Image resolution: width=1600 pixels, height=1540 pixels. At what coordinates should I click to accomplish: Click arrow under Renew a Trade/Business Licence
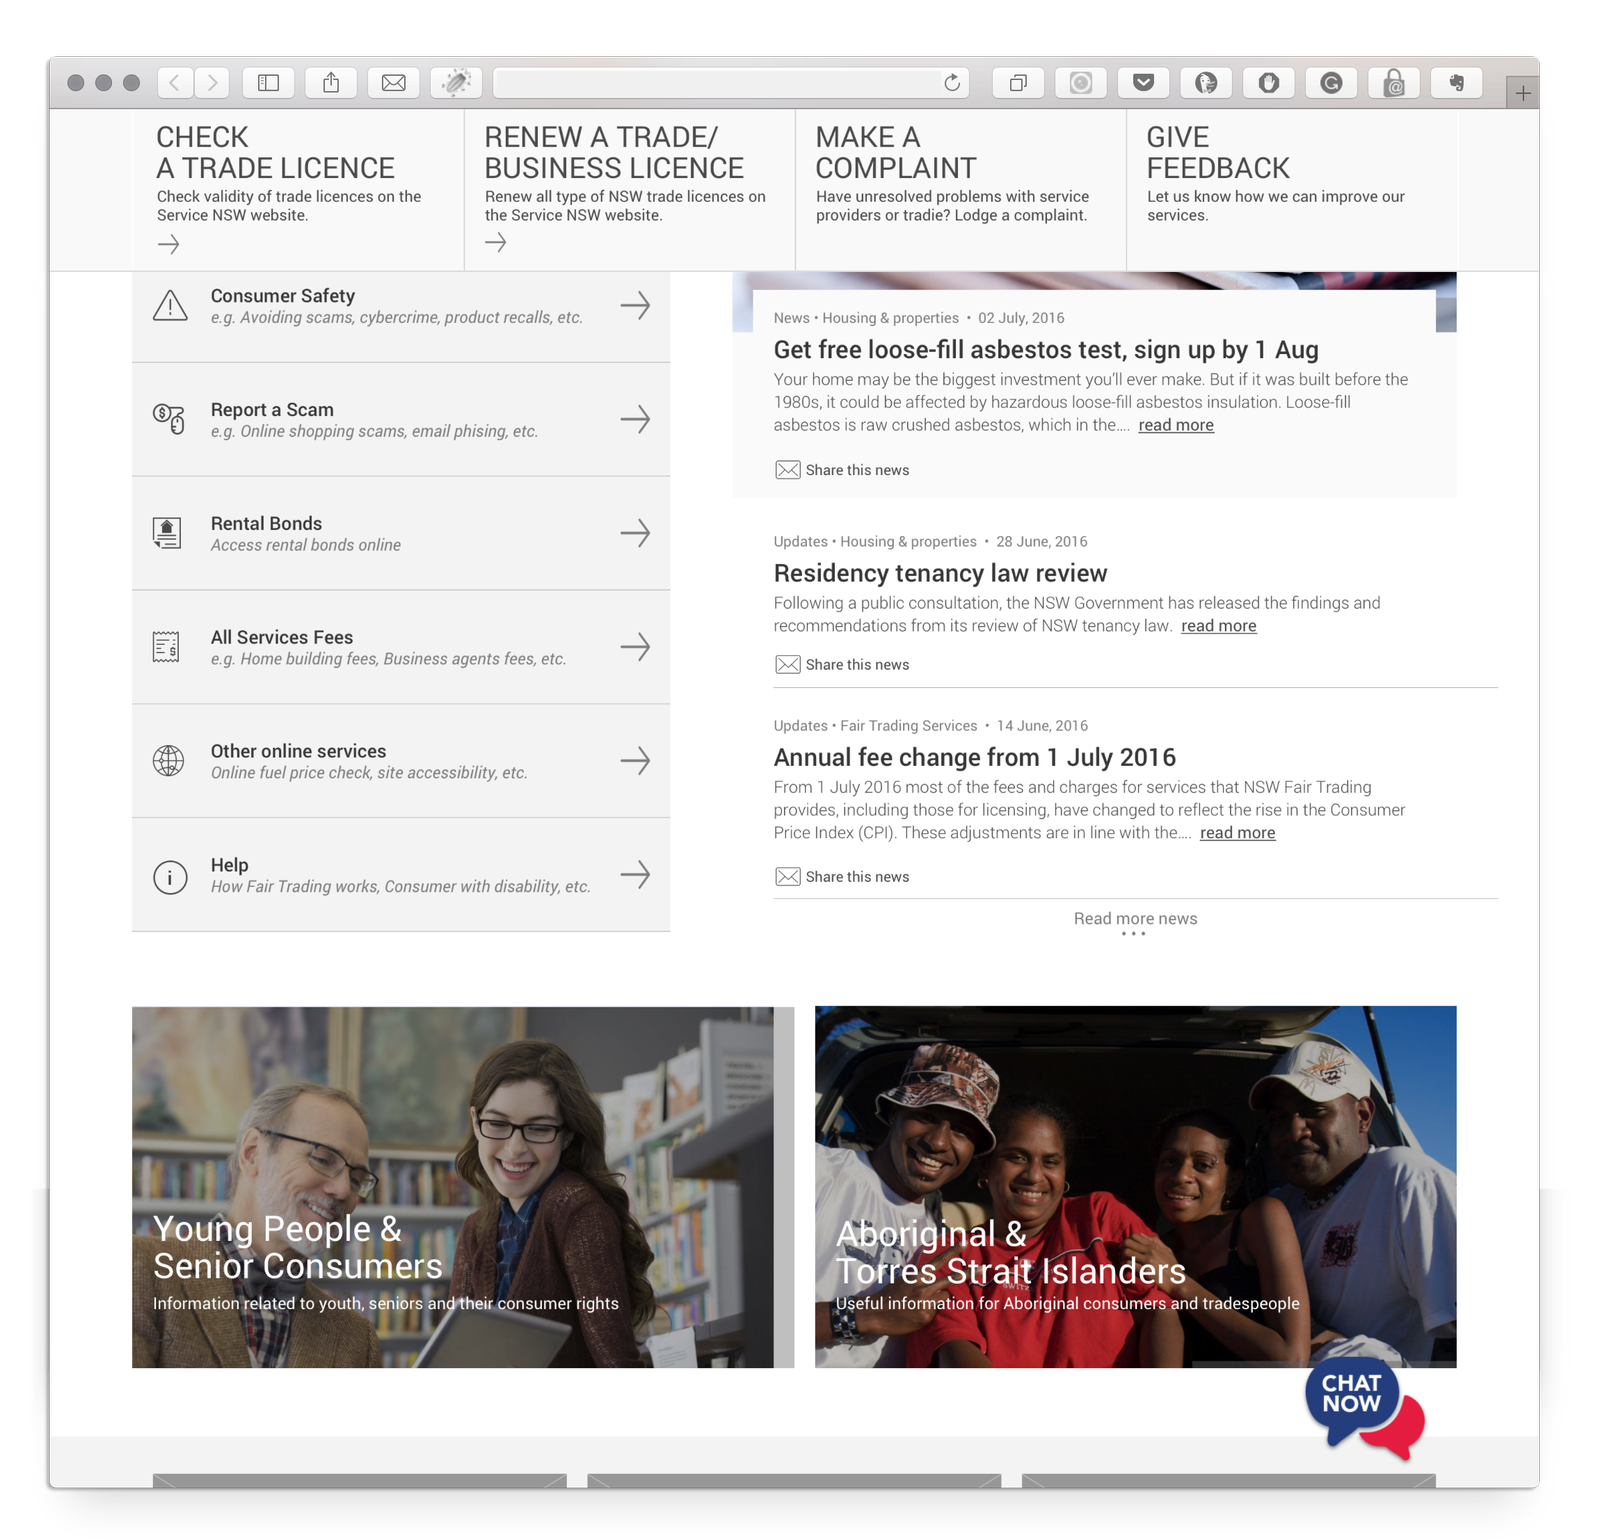tap(496, 242)
